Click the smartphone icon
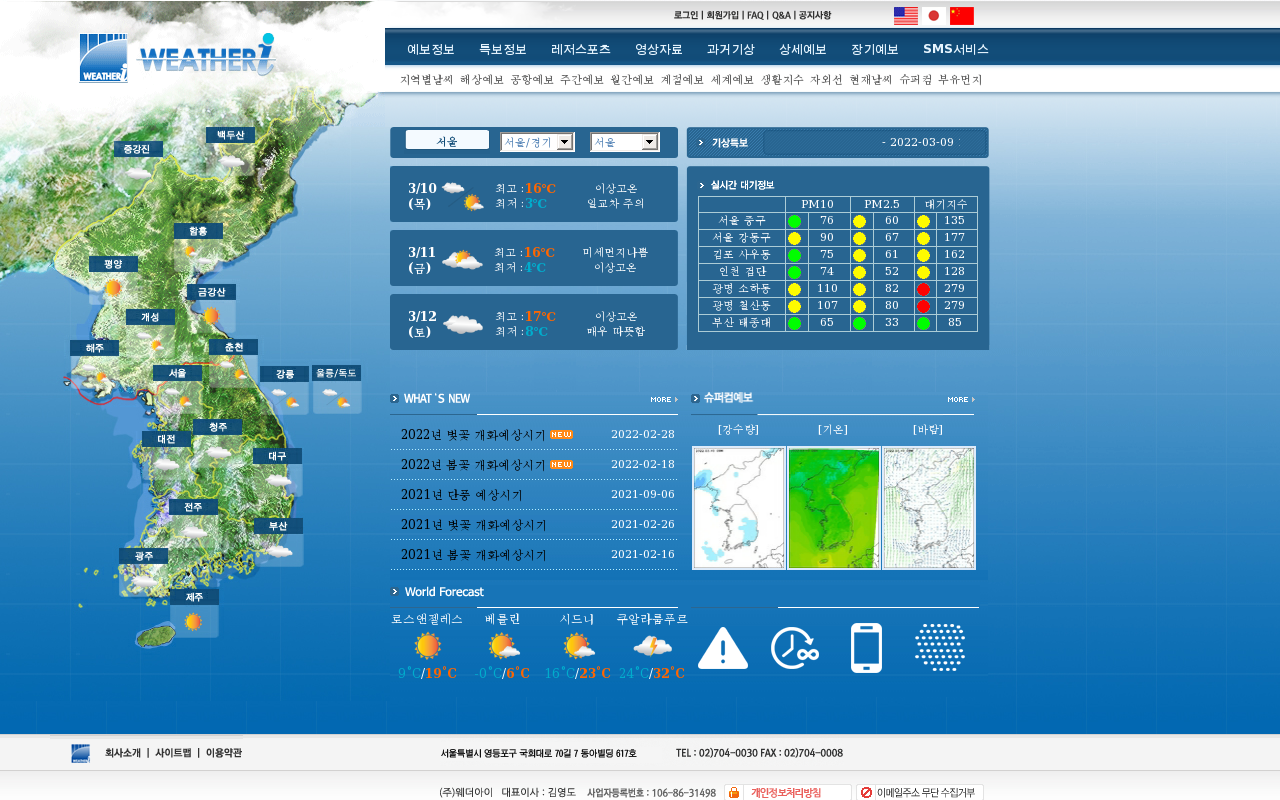Image resolution: width=1280 pixels, height=800 pixels. (866, 648)
